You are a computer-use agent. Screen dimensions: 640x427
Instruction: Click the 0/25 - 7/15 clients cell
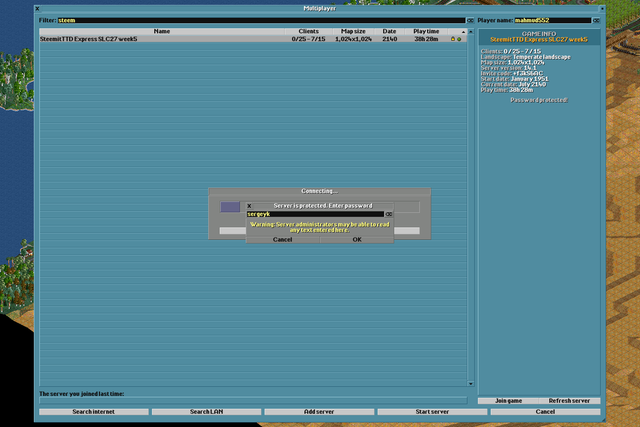(309, 39)
